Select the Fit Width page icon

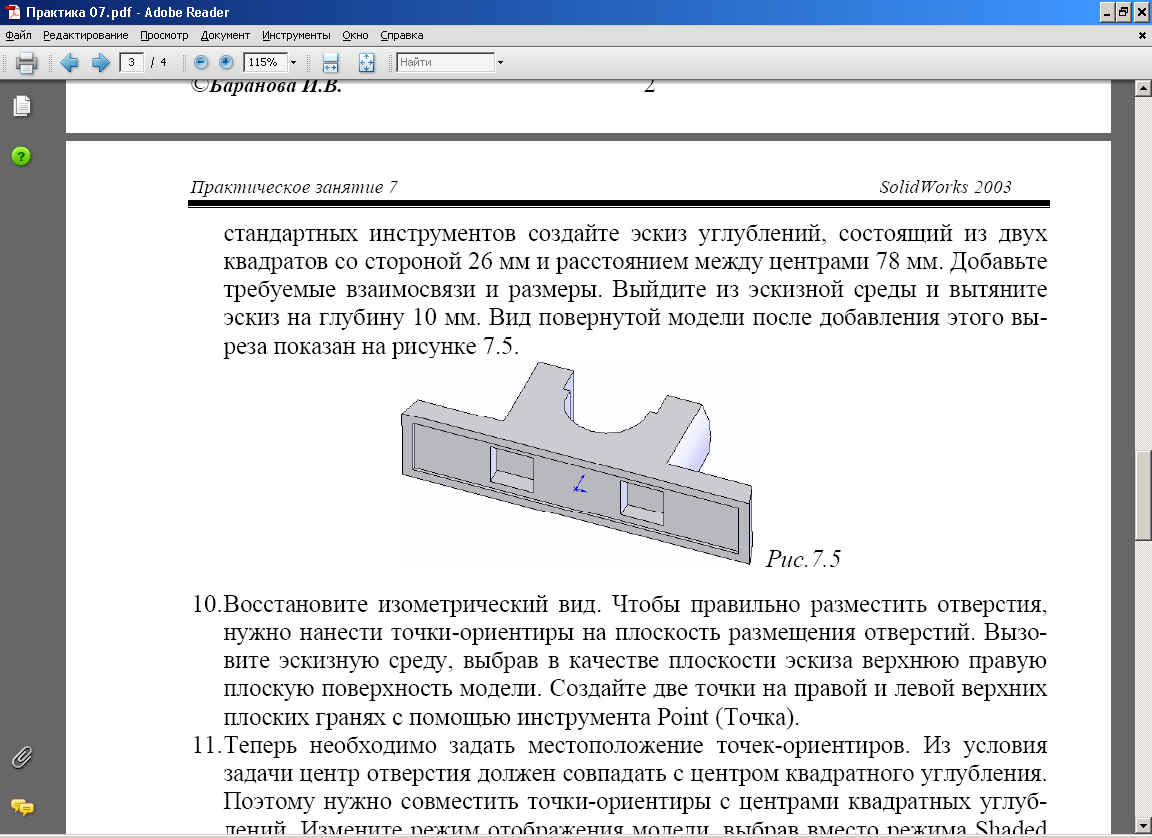(331, 62)
